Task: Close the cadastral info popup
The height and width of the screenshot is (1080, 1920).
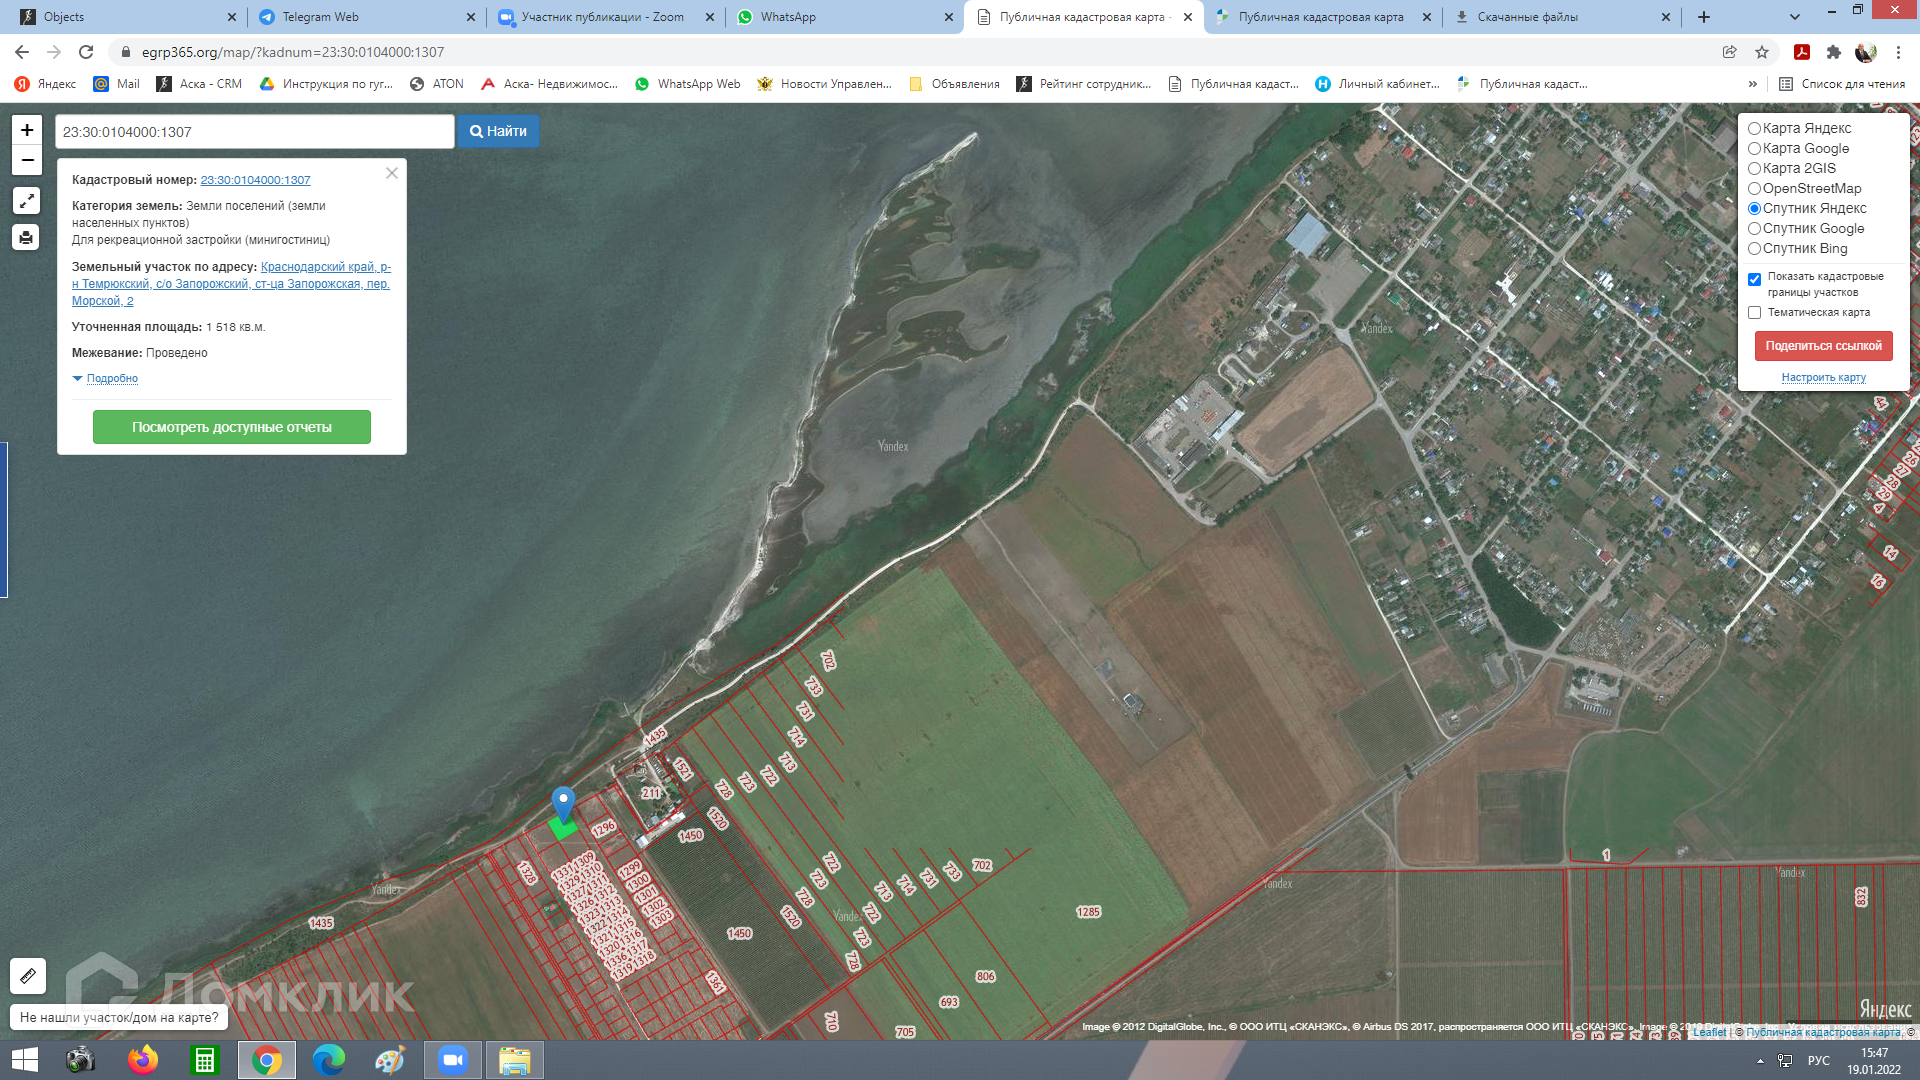Action: [x=392, y=173]
